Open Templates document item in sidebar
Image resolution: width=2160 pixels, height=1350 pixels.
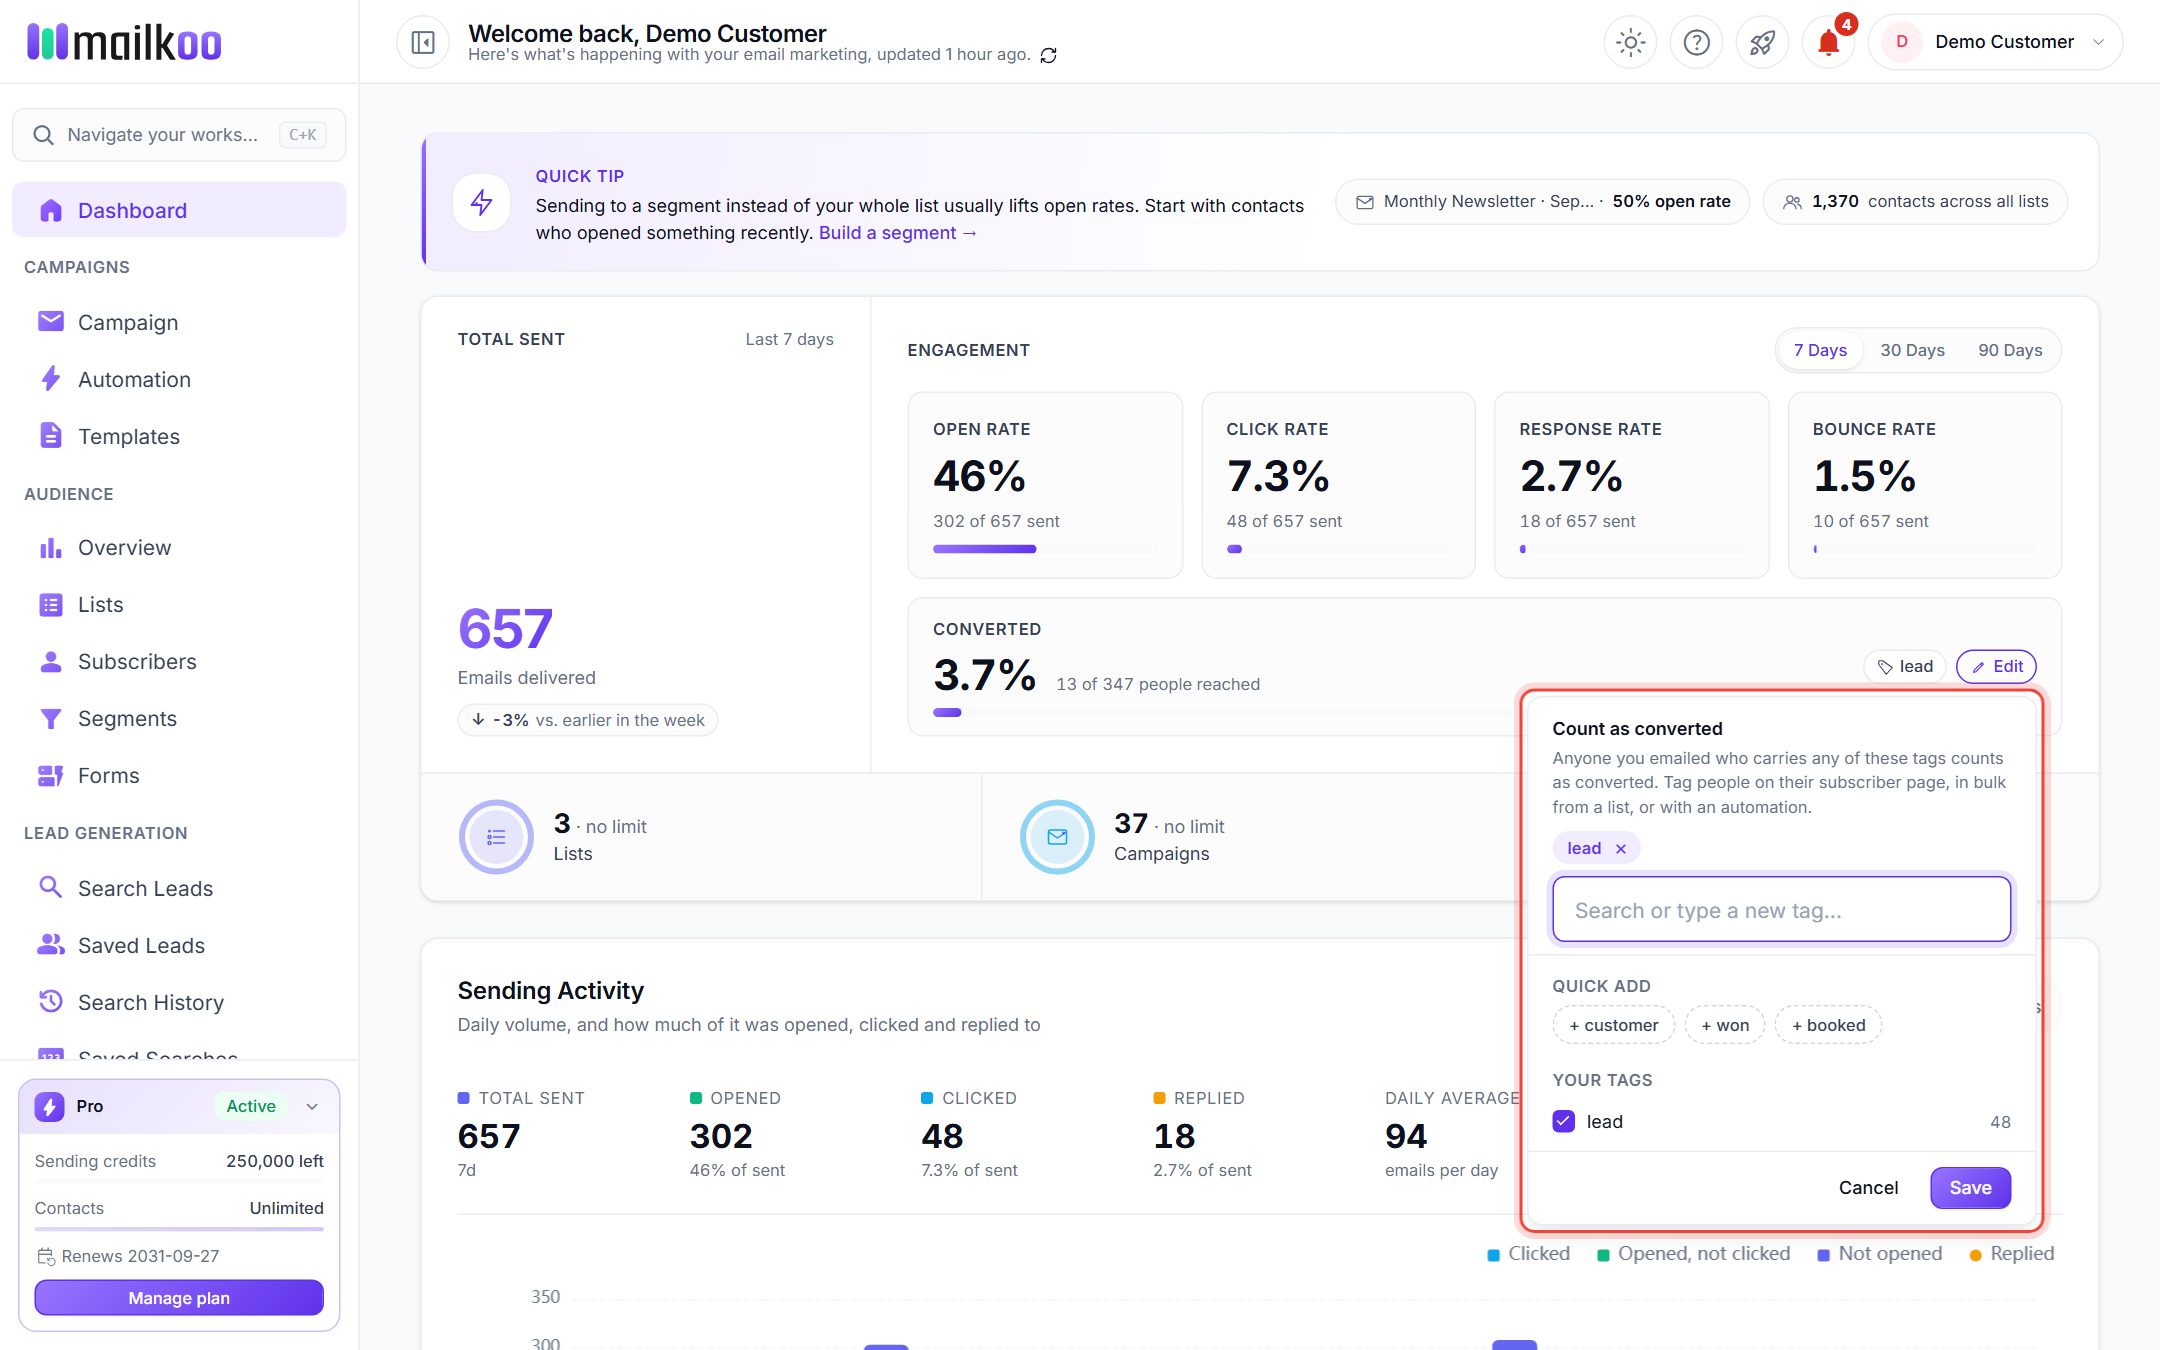[x=179, y=436]
